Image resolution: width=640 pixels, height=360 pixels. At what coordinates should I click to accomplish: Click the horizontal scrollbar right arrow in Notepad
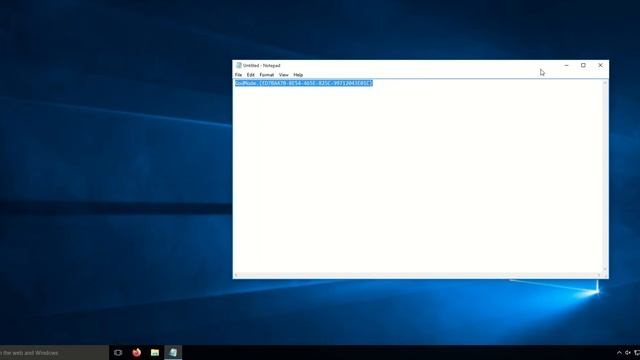[599, 276]
